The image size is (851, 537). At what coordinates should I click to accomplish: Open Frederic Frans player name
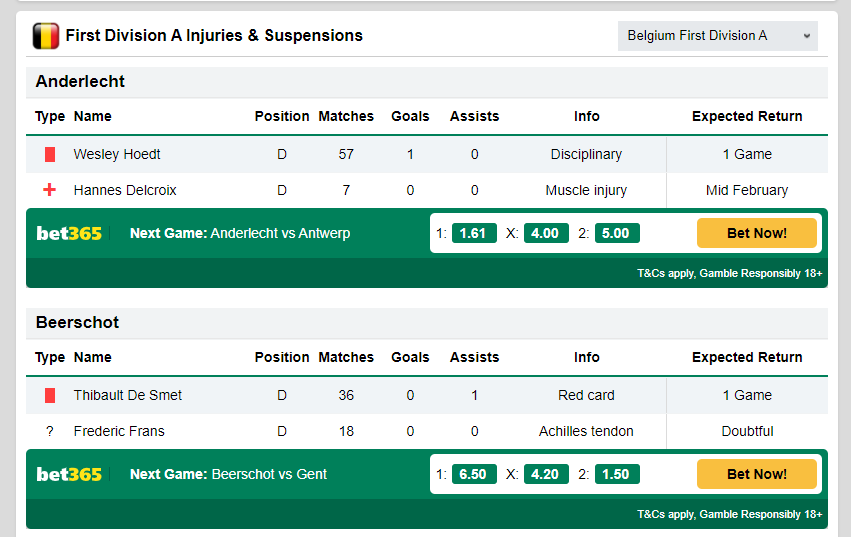[x=119, y=431]
